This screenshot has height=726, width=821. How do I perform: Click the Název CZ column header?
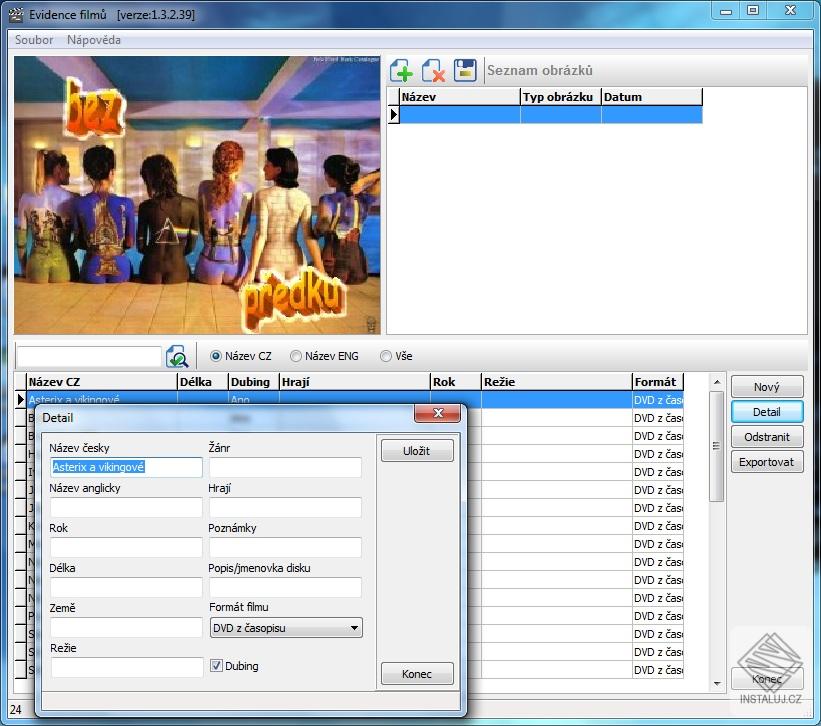[102, 382]
